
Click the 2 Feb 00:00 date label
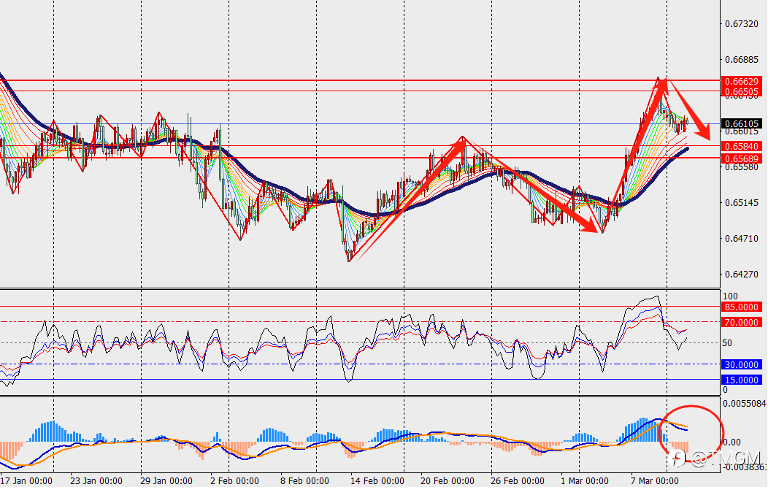coord(235,481)
